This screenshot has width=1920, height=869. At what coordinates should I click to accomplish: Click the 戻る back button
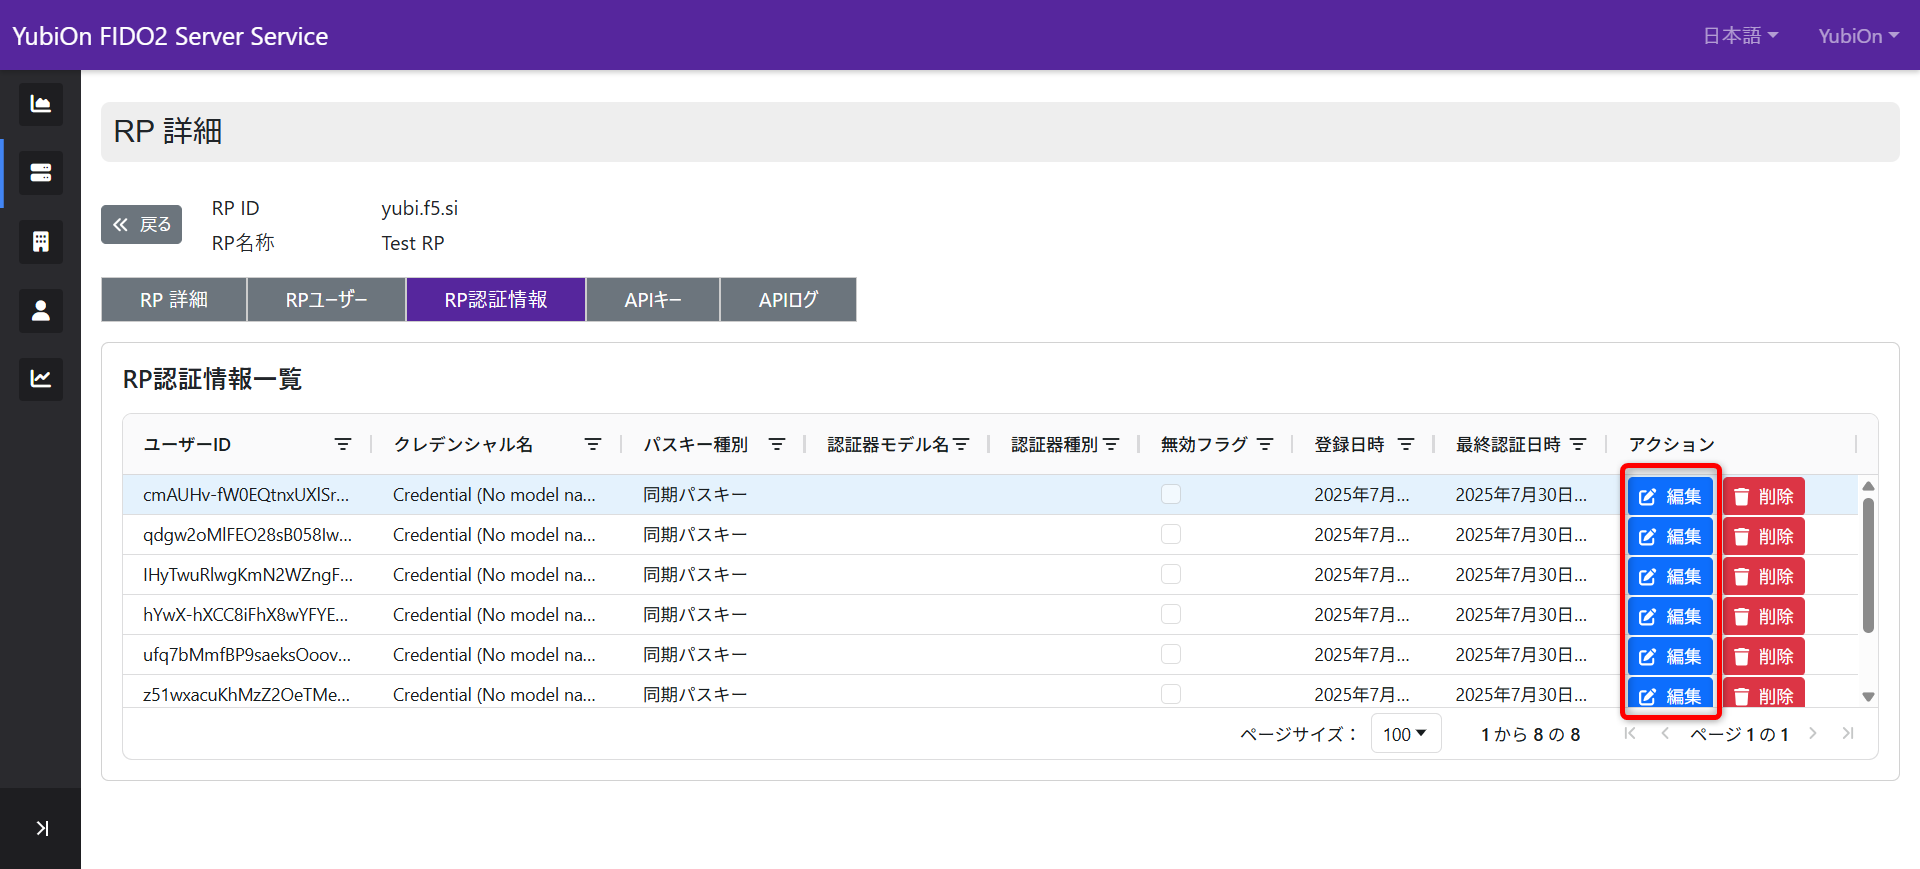pos(141,224)
